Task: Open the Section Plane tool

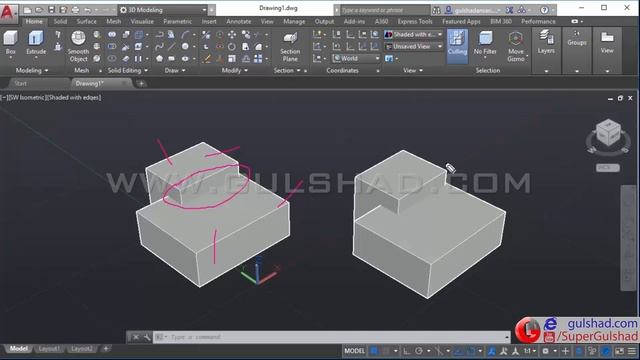Action: [x=290, y=47]
